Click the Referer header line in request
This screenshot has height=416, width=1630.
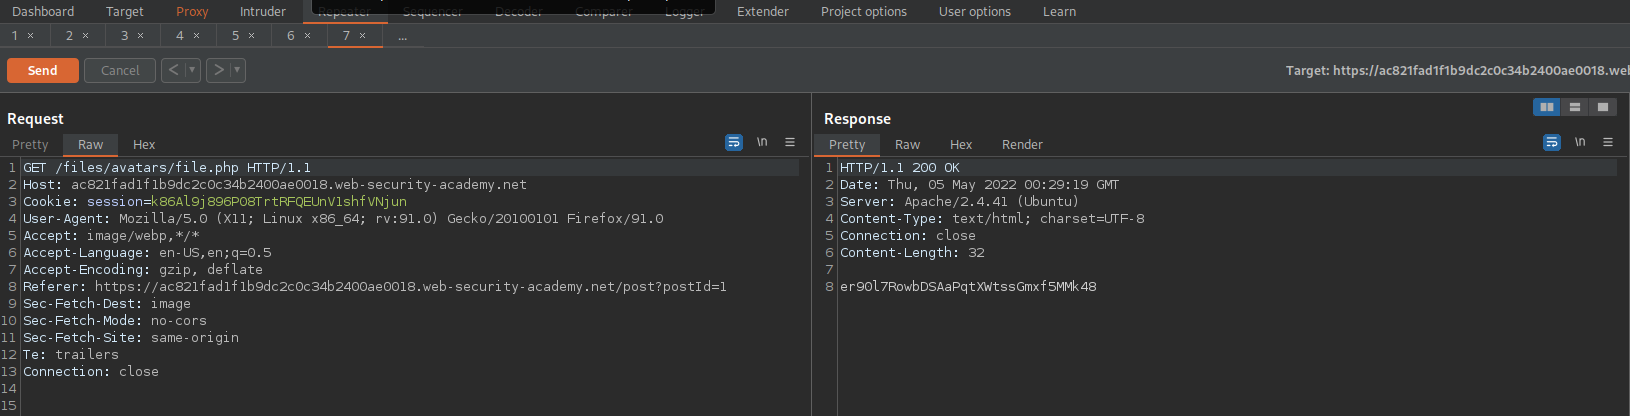[x=375, y=286]
